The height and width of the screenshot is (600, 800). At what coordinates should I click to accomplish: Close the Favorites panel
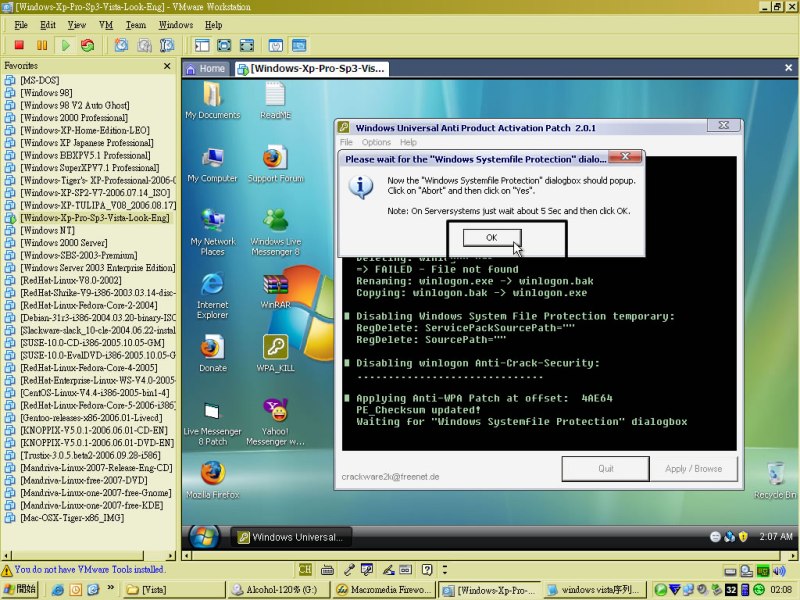tap(167, 66)
